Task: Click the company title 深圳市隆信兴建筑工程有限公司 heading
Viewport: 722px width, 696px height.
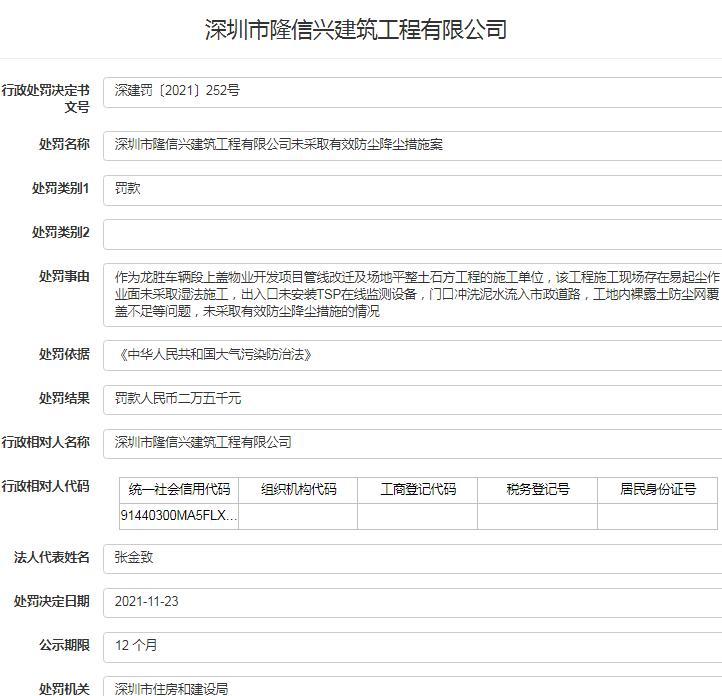Action: (x=356, y=29)
